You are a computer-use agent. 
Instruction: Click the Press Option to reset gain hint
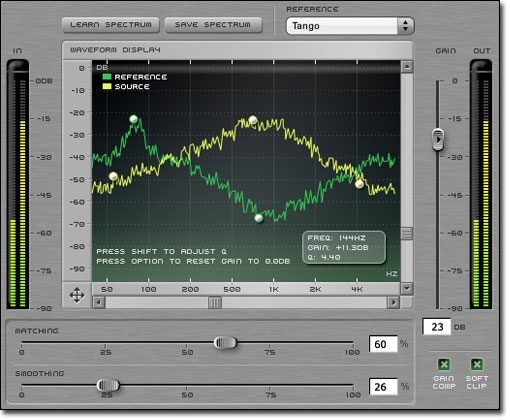tap(193, 261)
